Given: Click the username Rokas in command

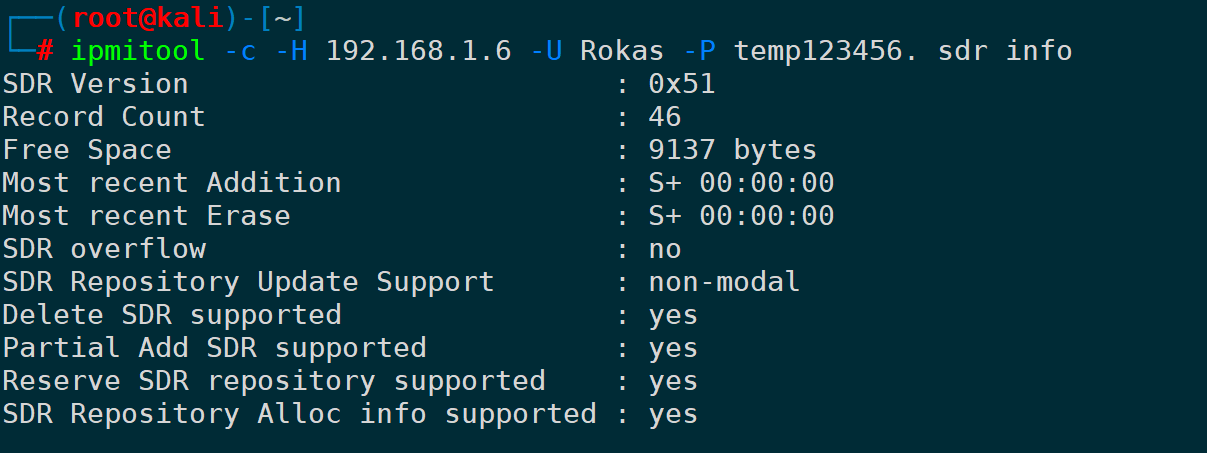Looking at the screenshot, I should pos(623,50).
